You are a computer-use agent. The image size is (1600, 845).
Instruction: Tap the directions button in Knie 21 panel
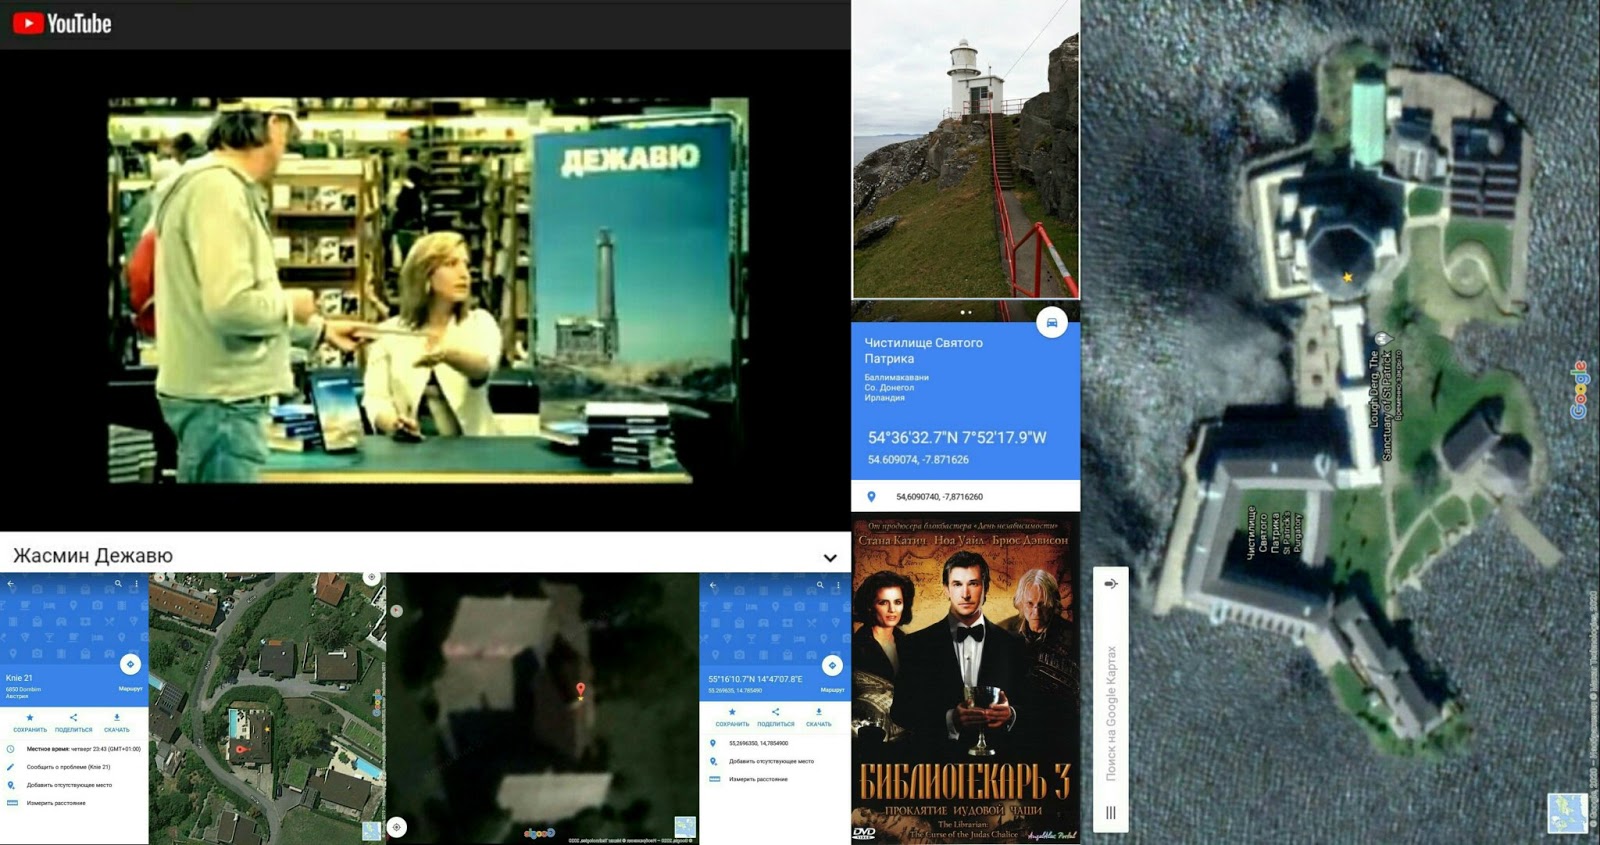coord(130,664)
